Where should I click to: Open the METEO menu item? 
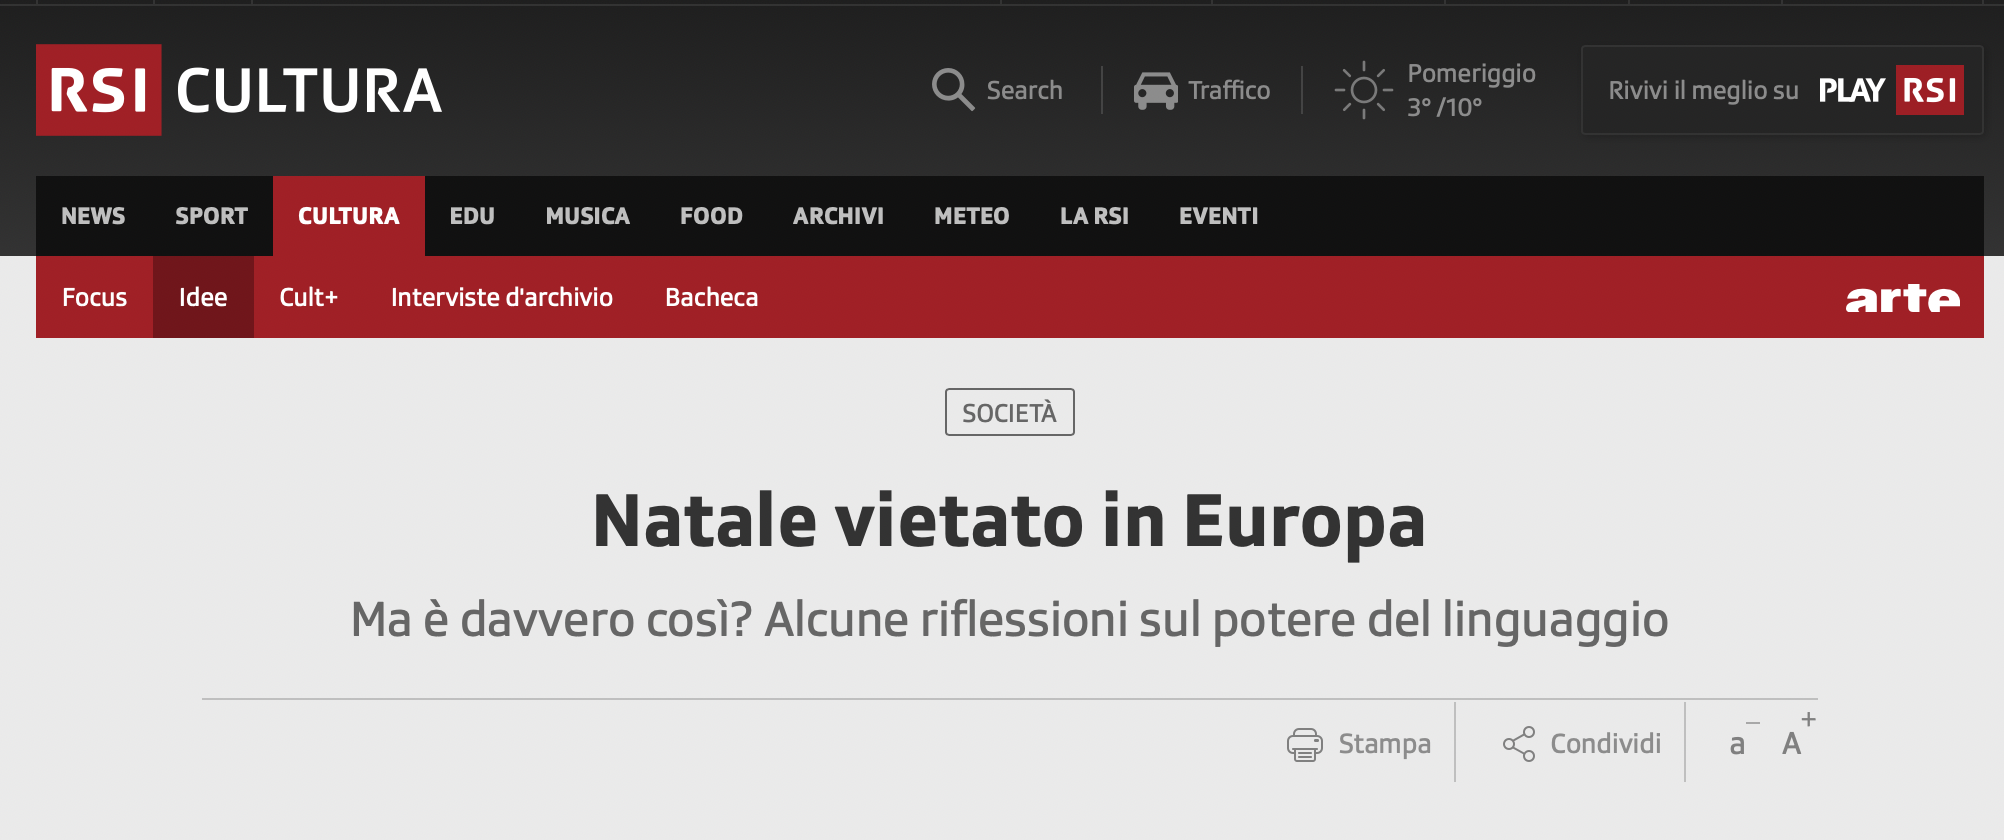click(x=971, y=216)
